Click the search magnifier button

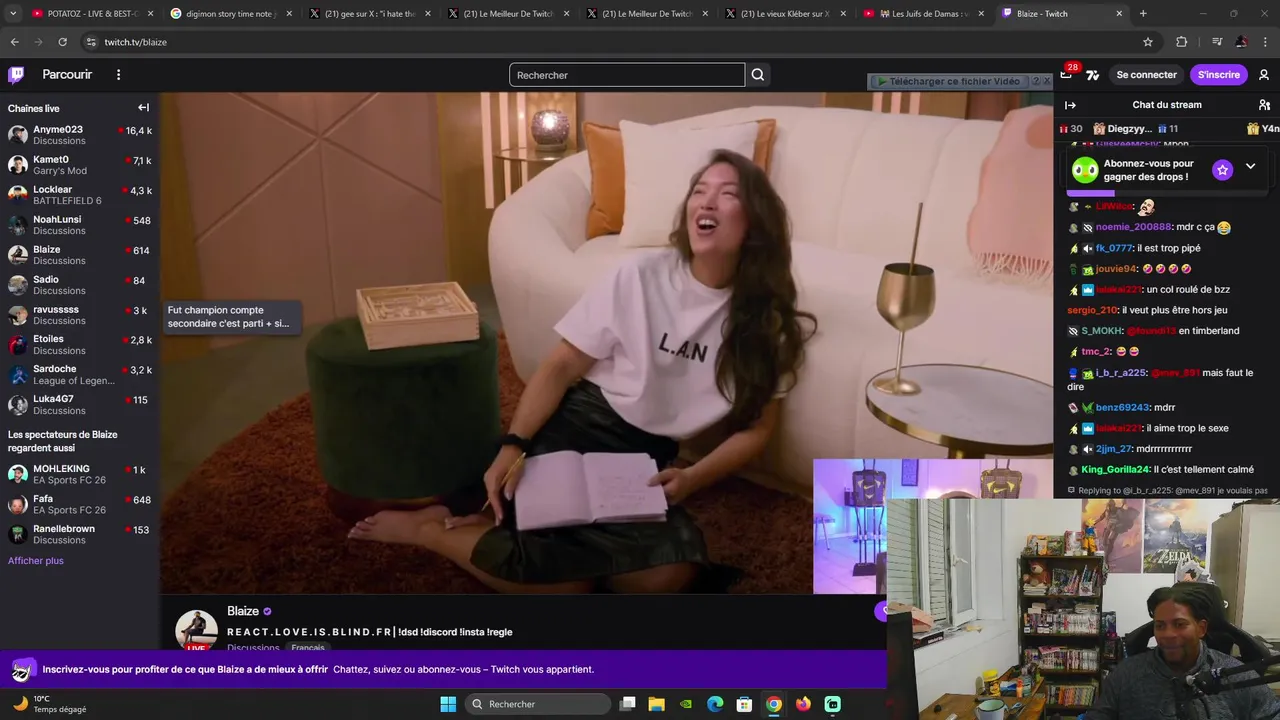pyautogui.click(x=758, y=75)
